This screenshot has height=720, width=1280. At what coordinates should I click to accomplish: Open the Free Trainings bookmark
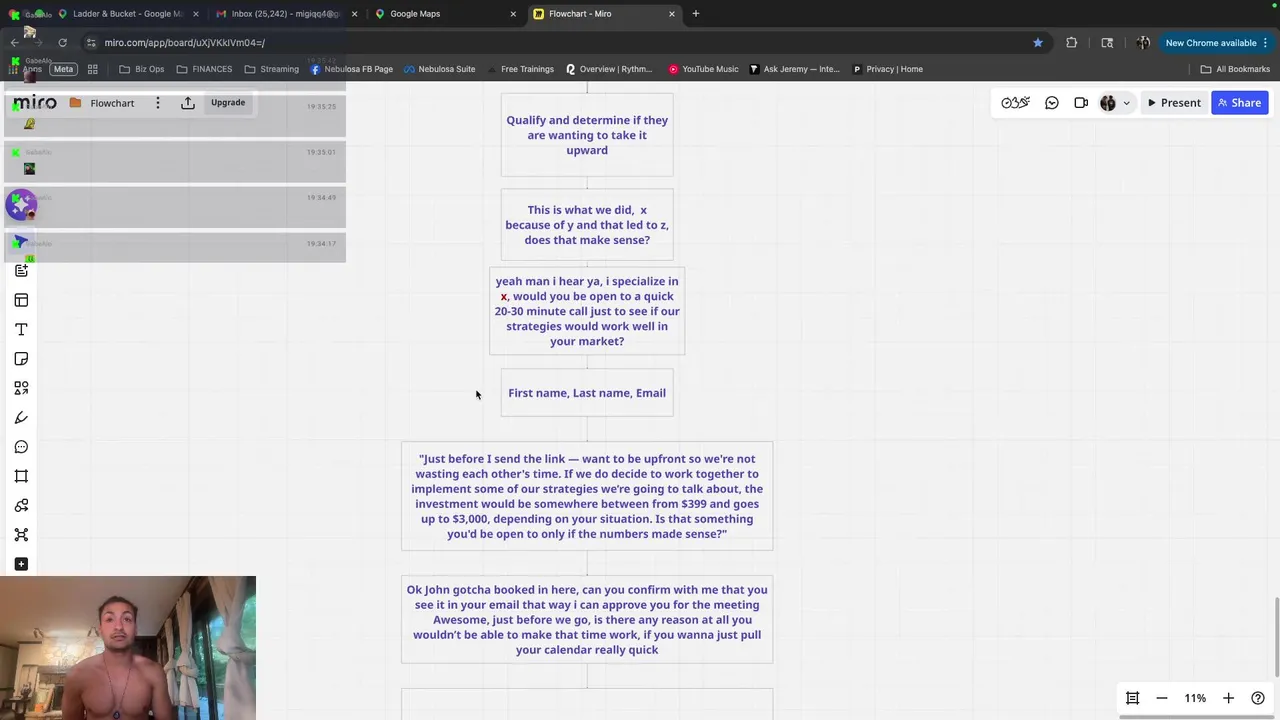[520, 69]
